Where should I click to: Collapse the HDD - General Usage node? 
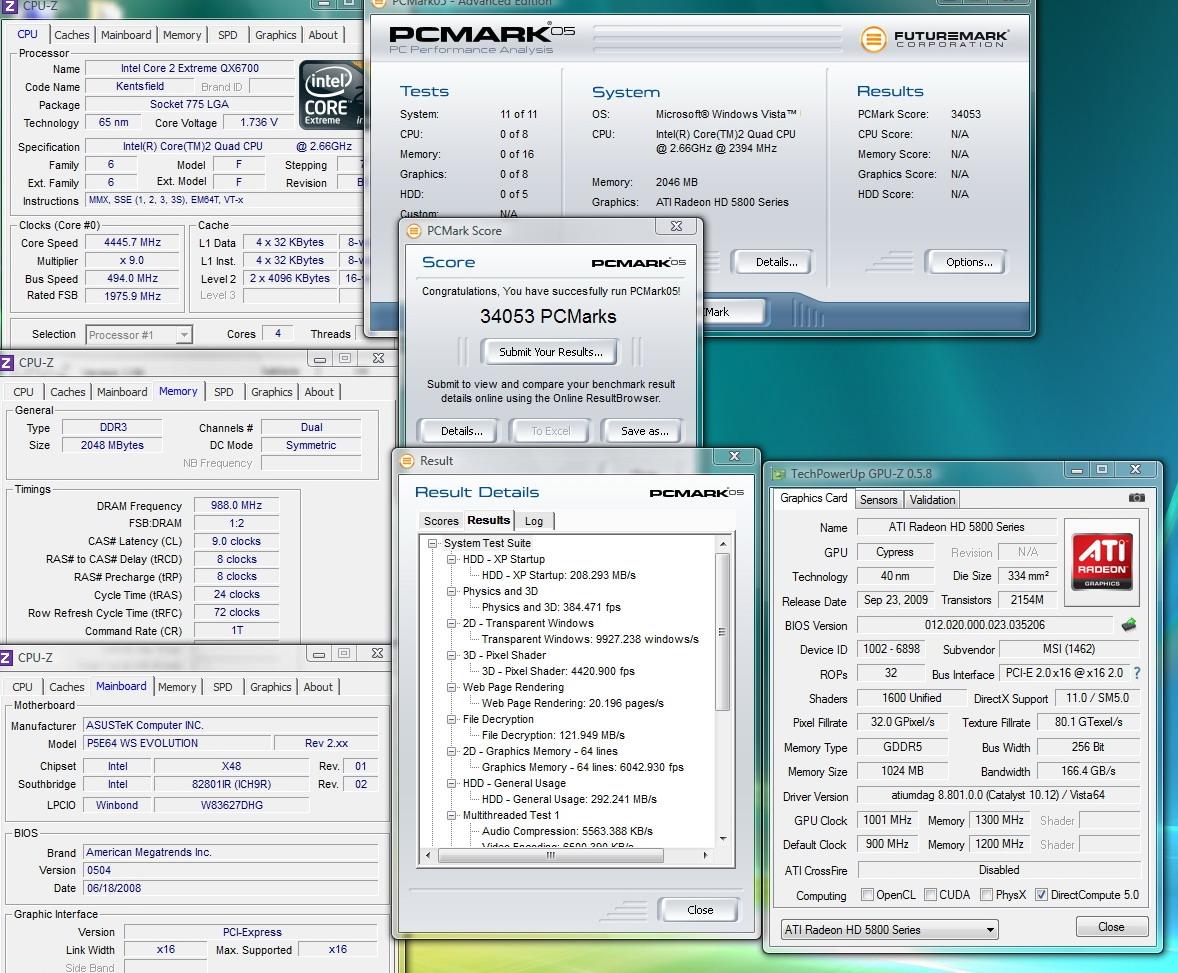[452, 783]
